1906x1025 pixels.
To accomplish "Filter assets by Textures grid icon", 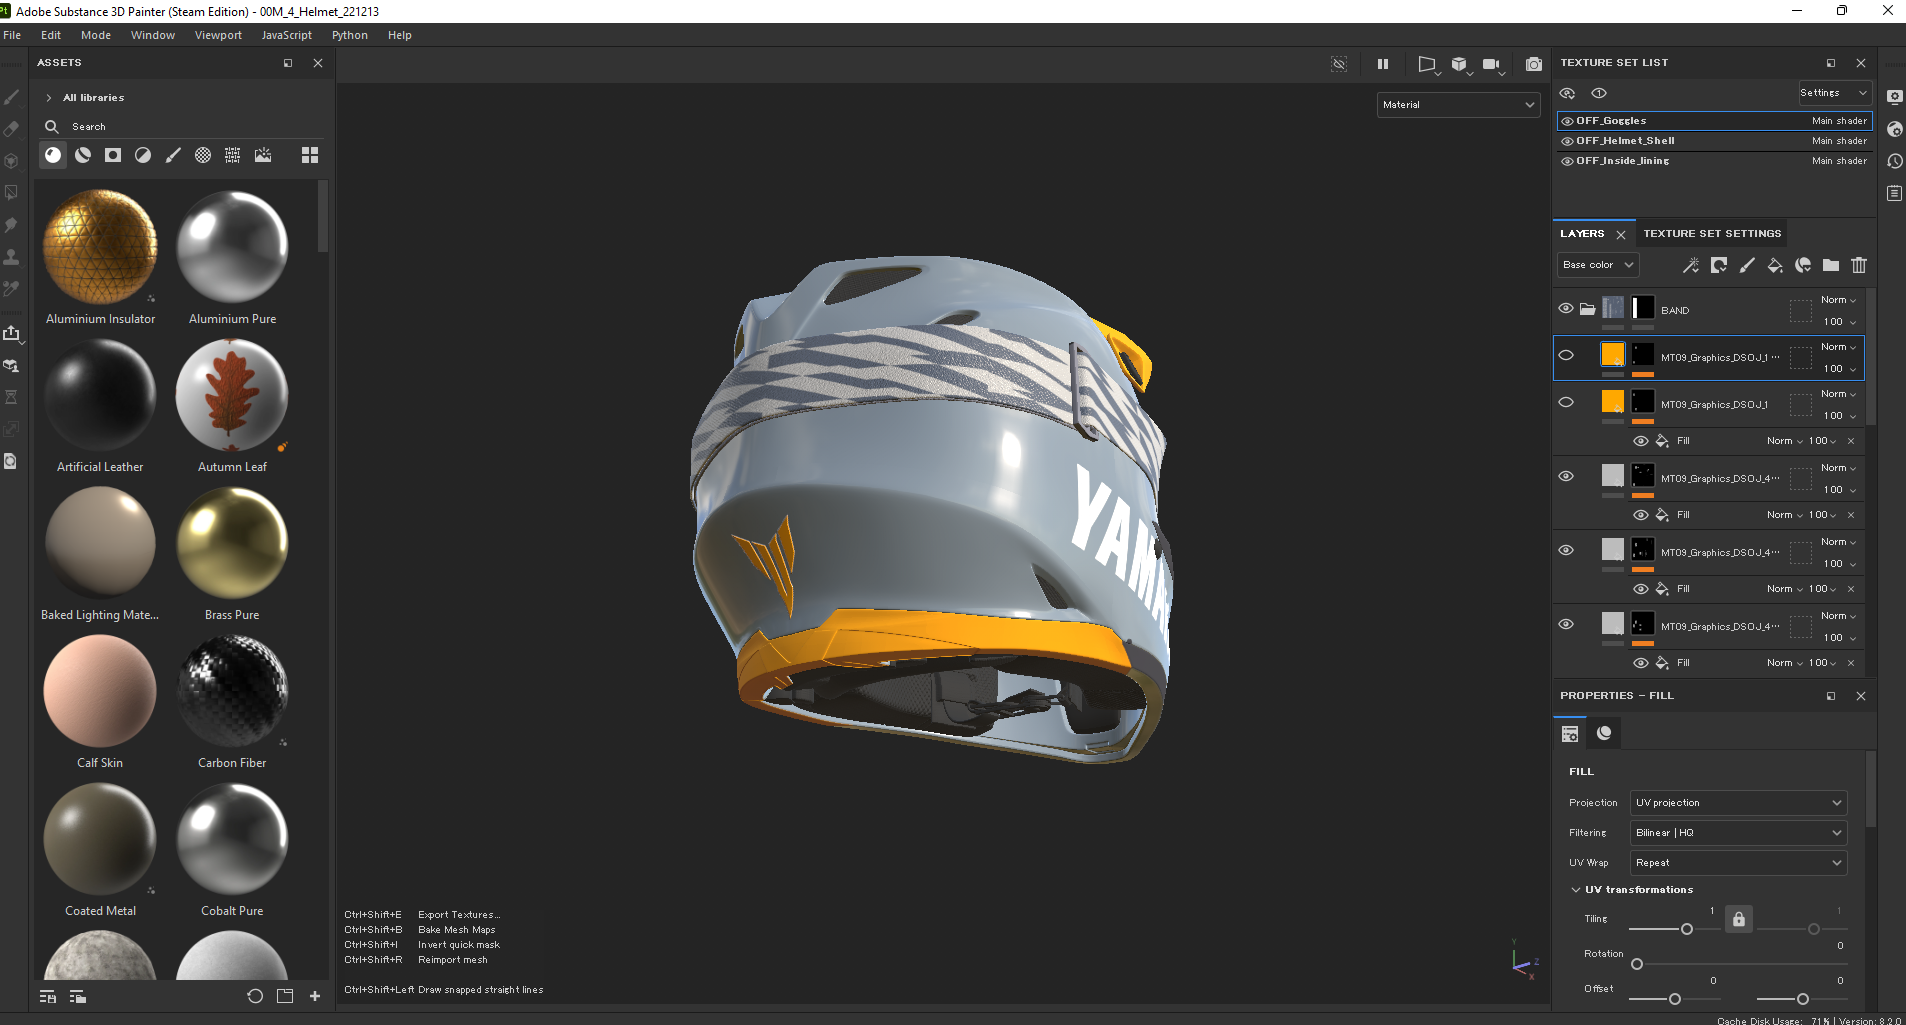I will (233, 155).
